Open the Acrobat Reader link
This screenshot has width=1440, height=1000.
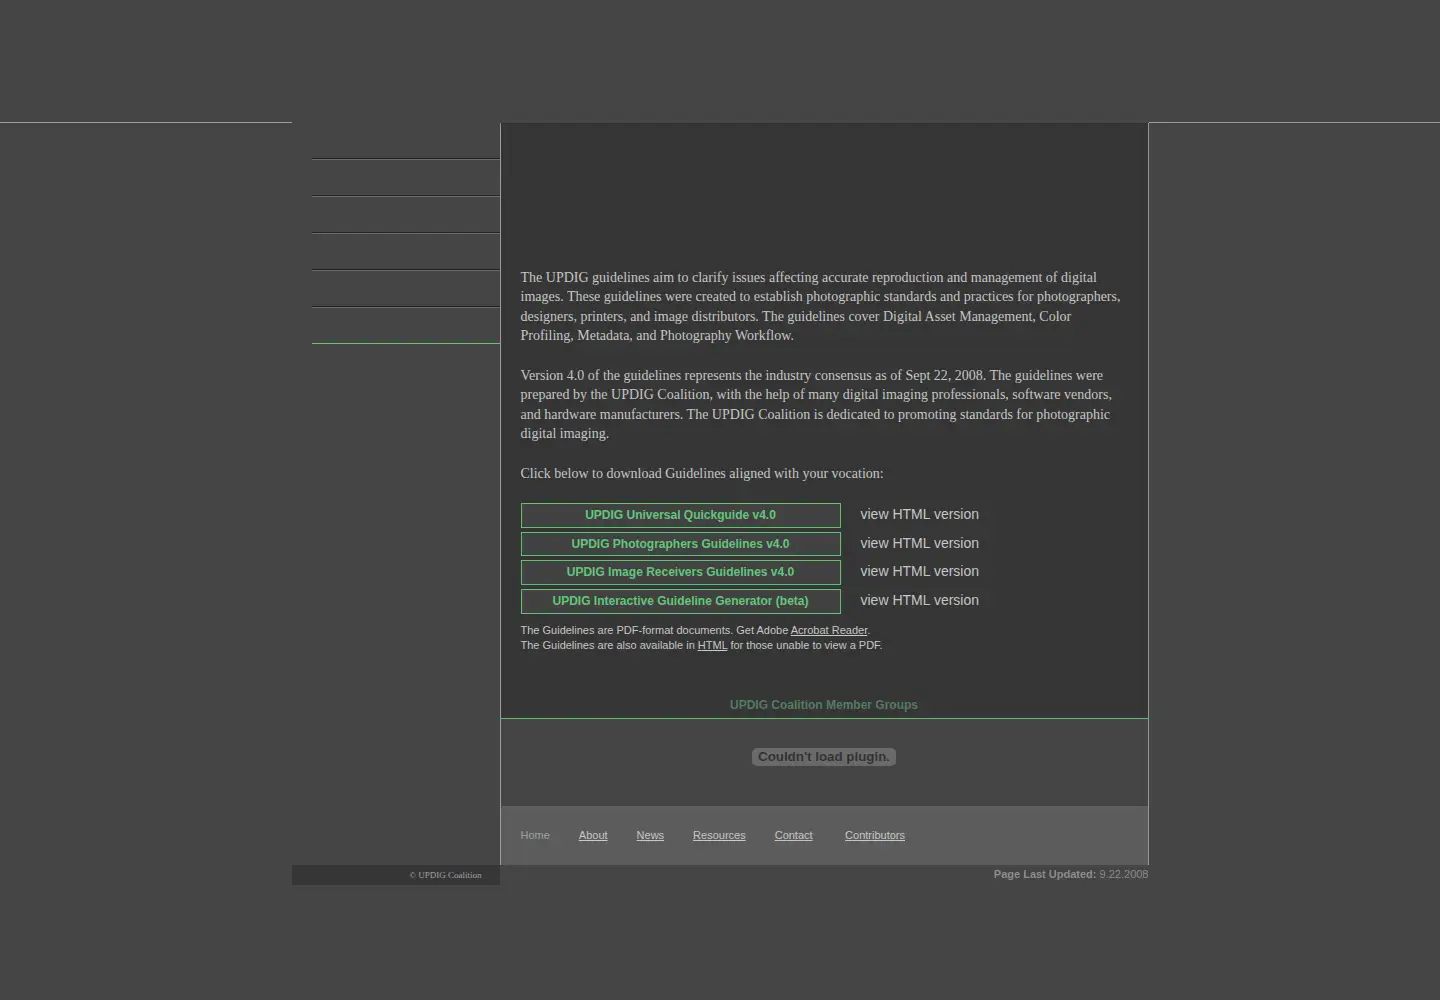[829, 630]
